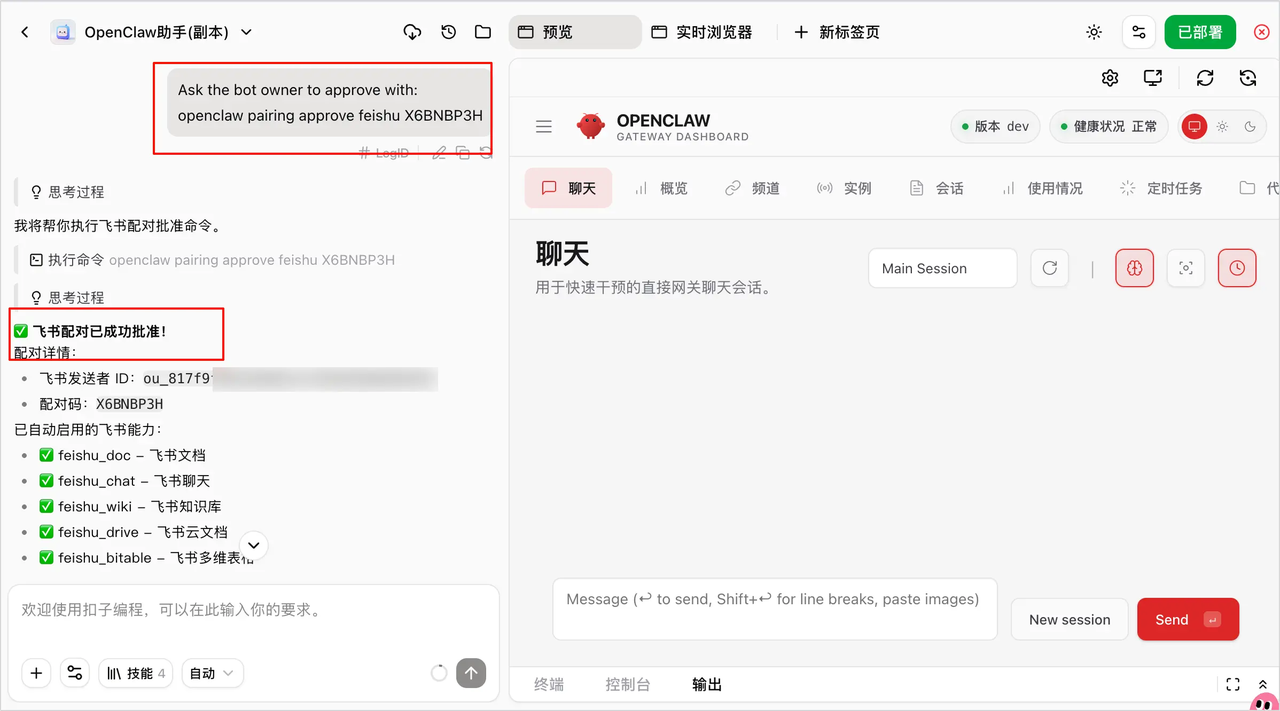This screenshot has height=711, width=1280.
Task: Open the top bar sliders settings button
Action: coord(1139,32)
